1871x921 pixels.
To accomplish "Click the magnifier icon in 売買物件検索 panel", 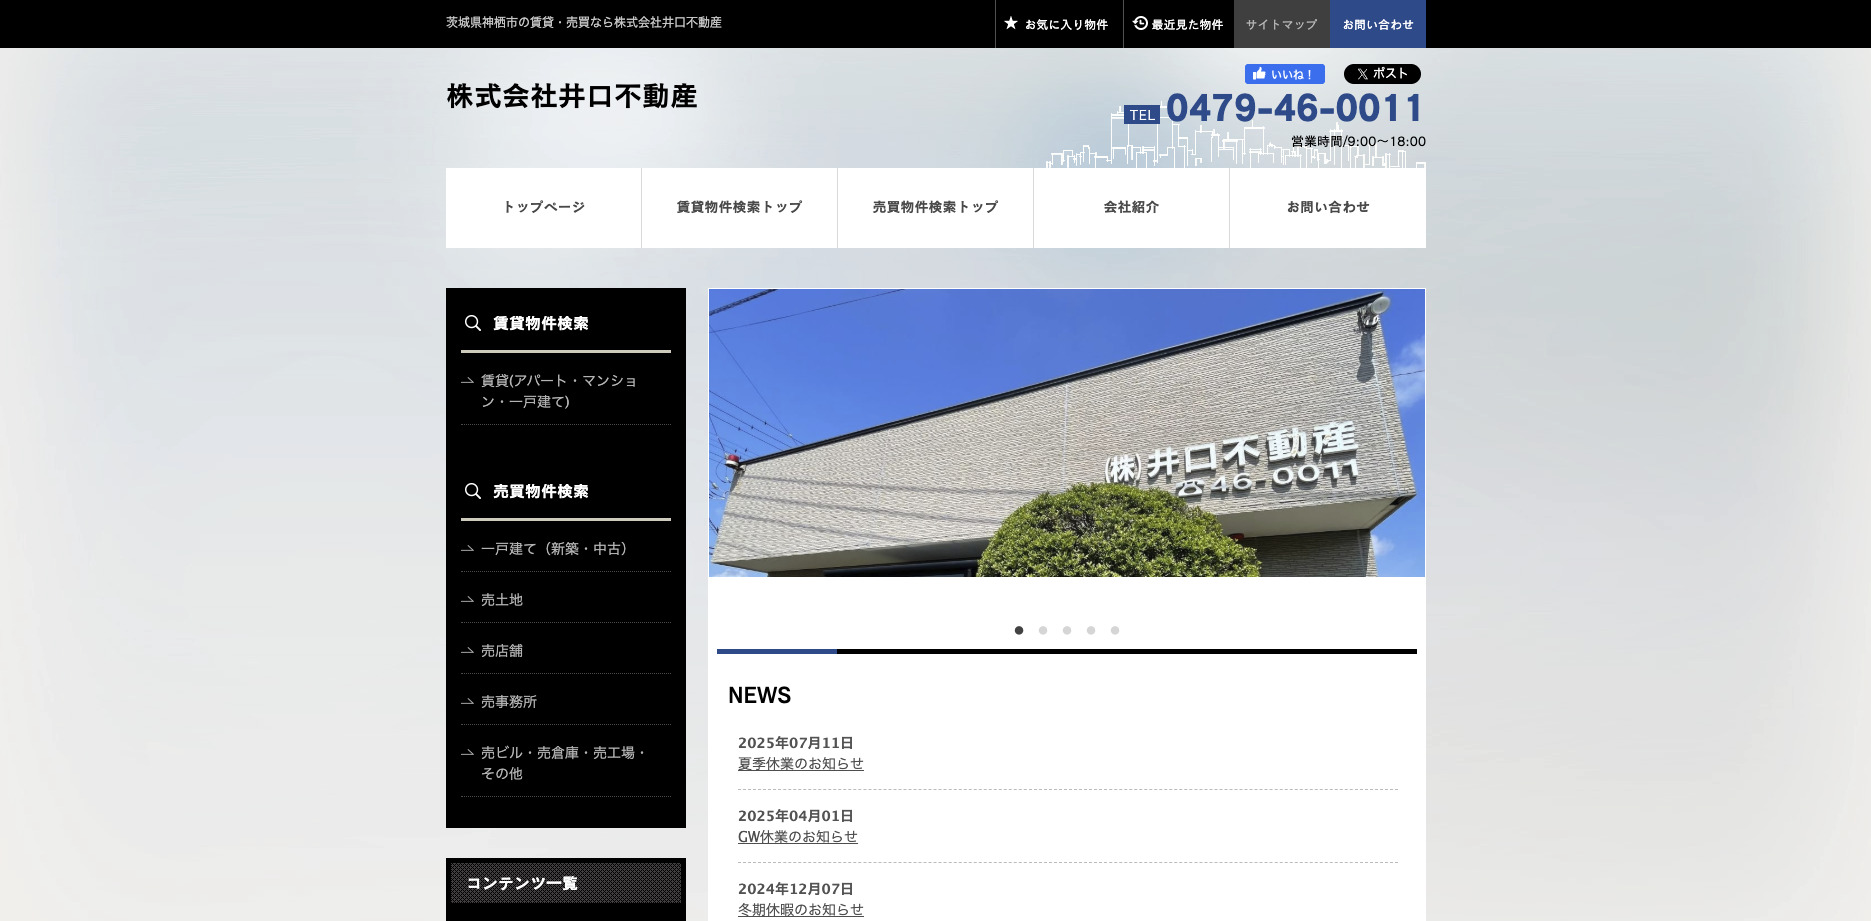I will [473, 491].
